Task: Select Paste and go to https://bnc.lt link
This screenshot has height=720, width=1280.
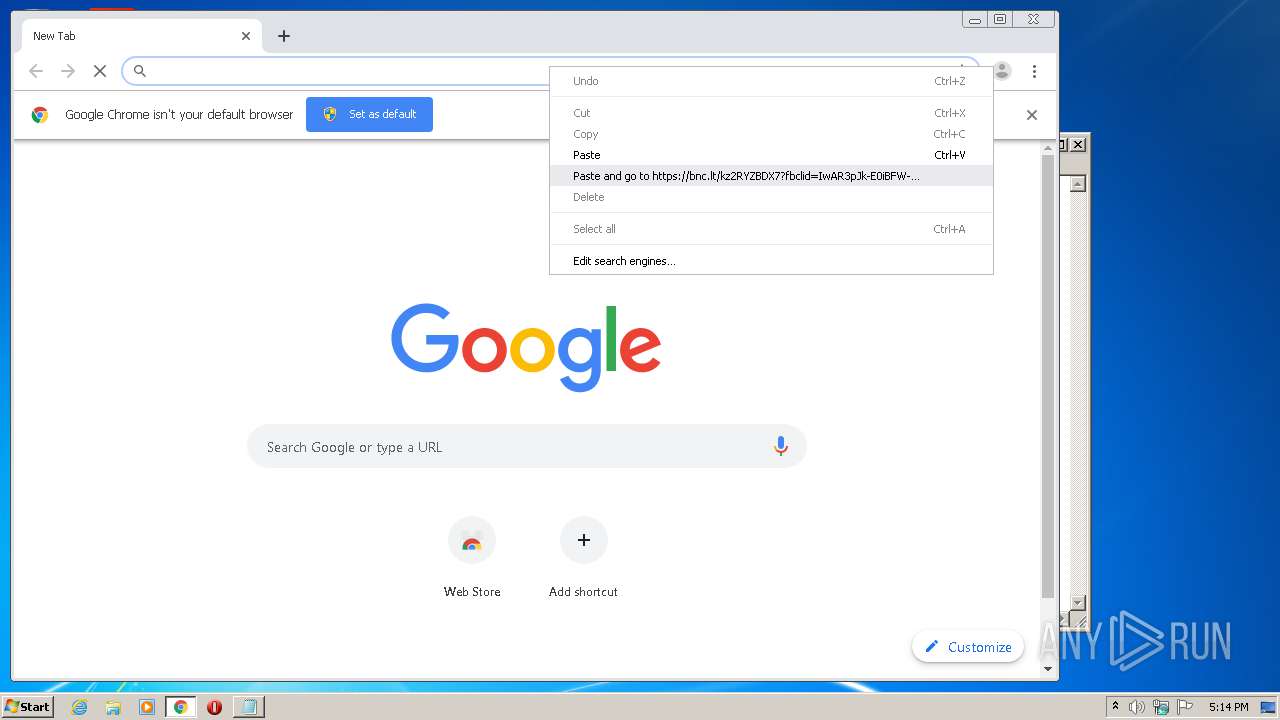Action: coord(771,176)
